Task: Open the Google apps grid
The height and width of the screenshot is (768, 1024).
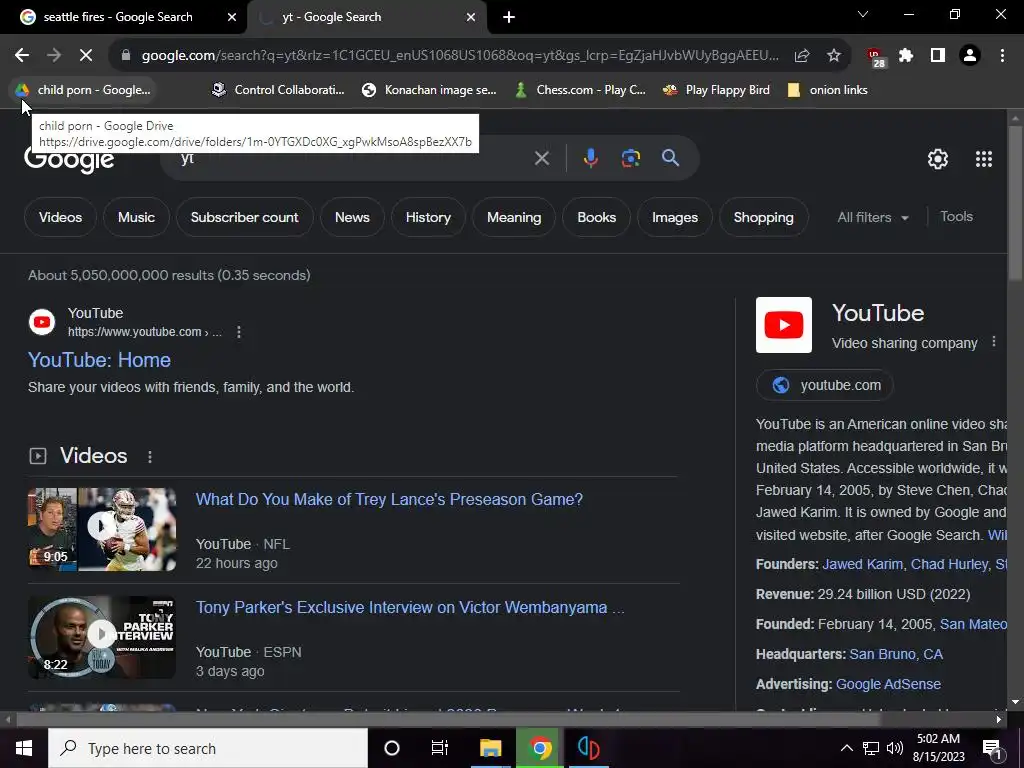Action: coord(984,159)
